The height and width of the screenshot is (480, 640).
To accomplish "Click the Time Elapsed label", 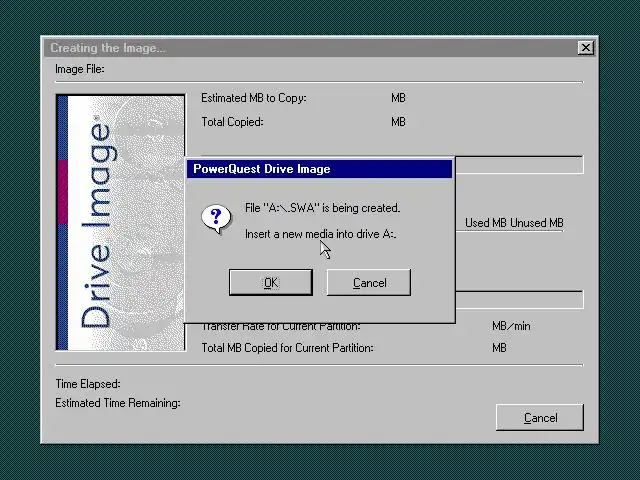I will (88, 384).
